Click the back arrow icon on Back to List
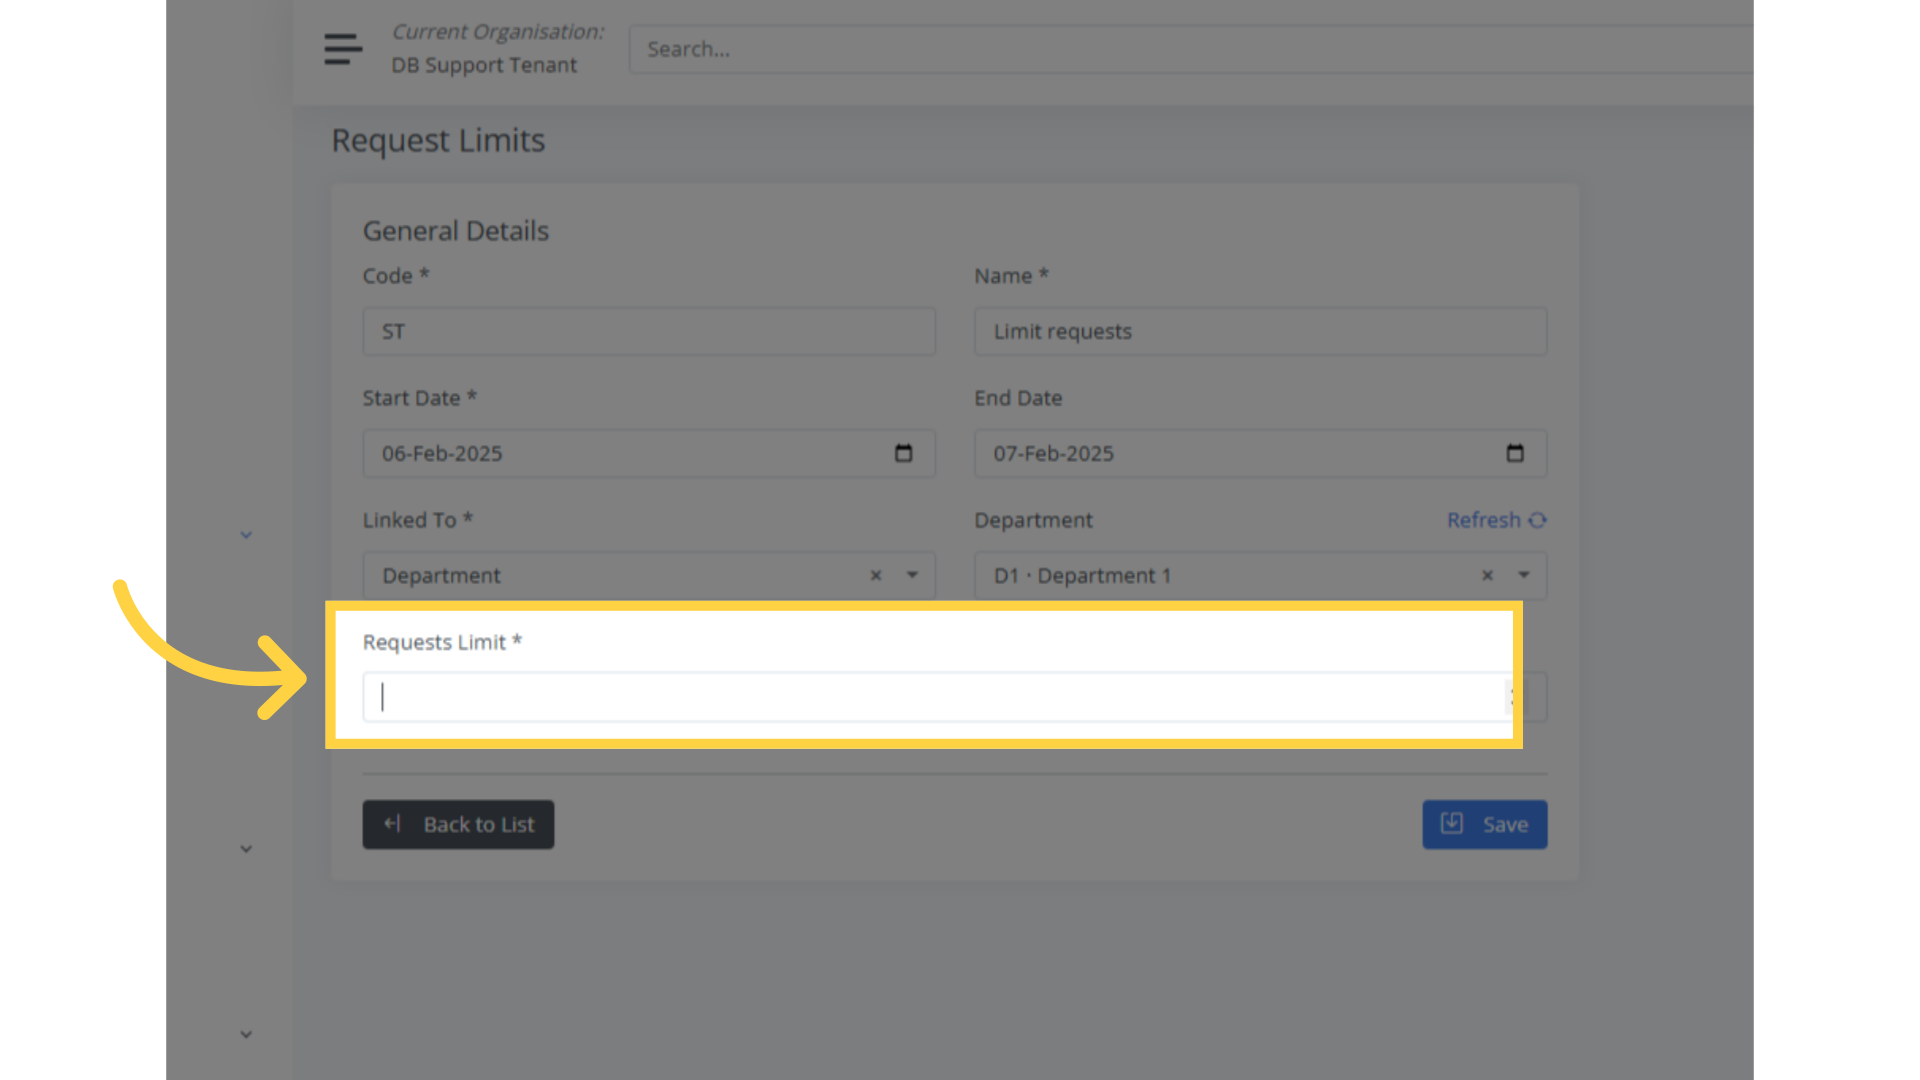This screenshot has height=1080, width=1920. point(391,823)
